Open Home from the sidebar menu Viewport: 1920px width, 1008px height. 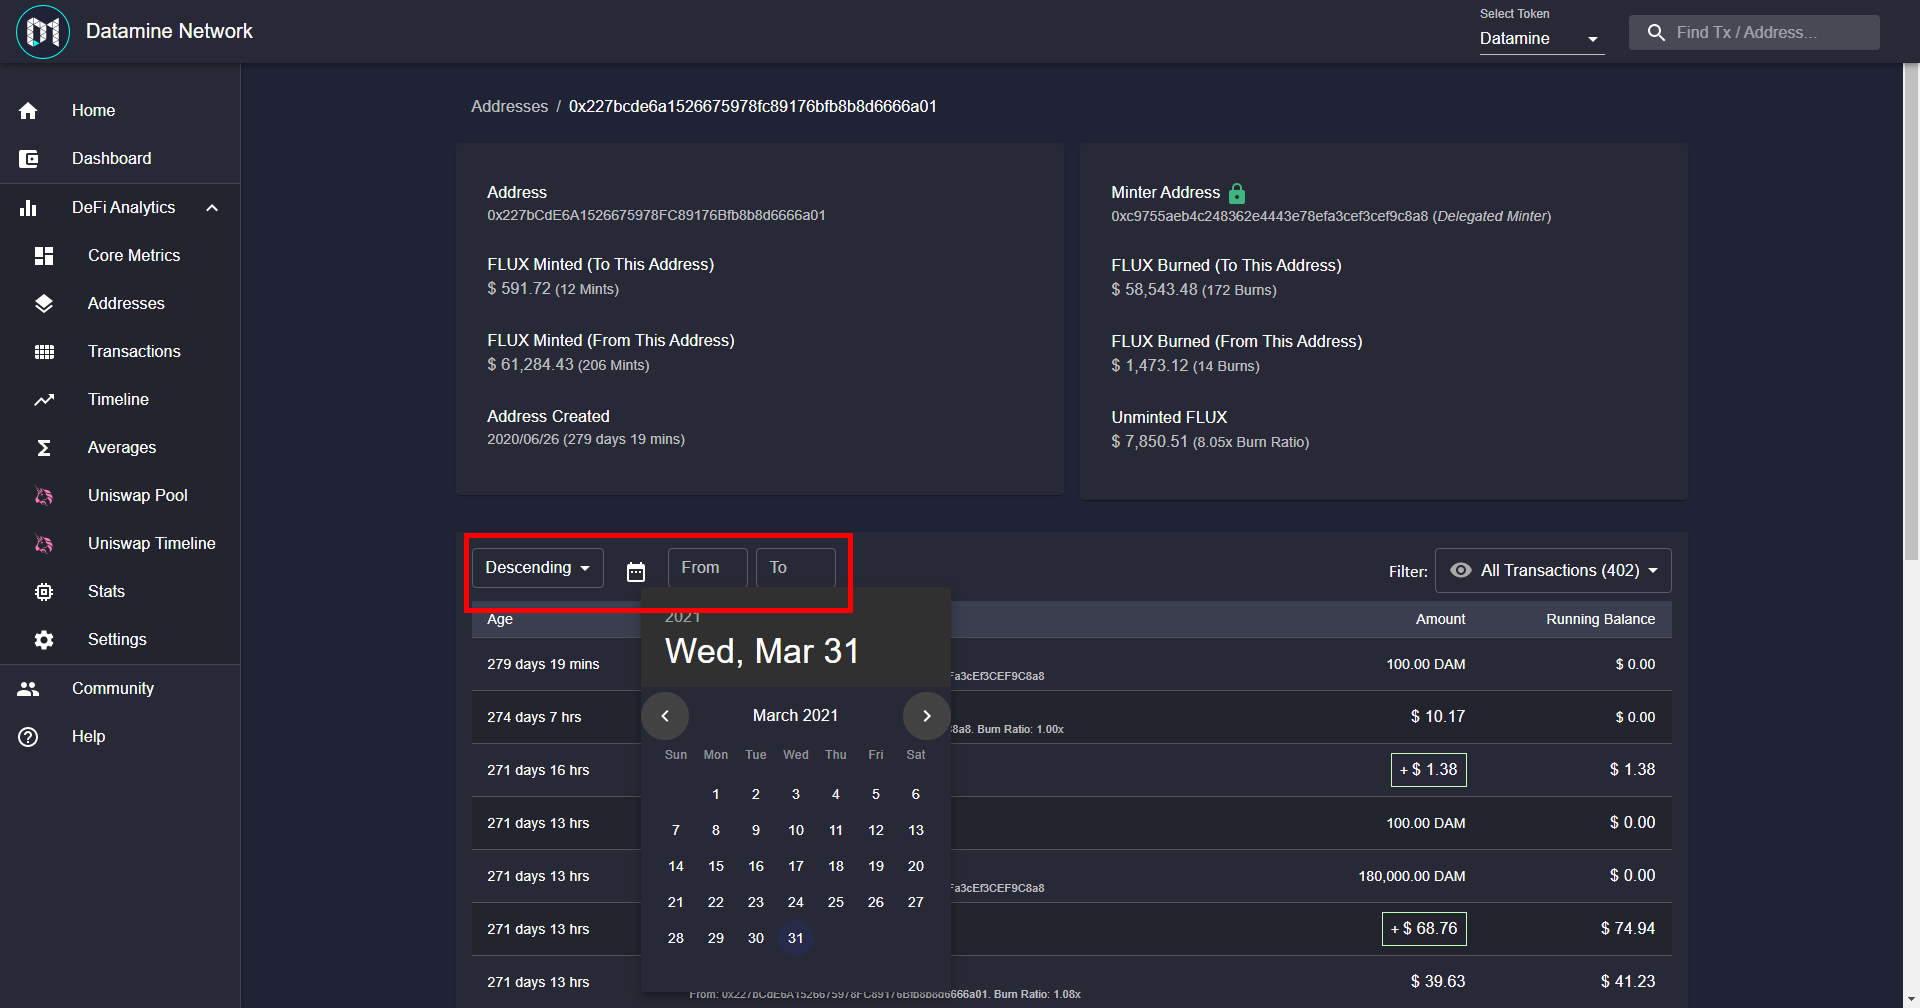coord(120,111)
